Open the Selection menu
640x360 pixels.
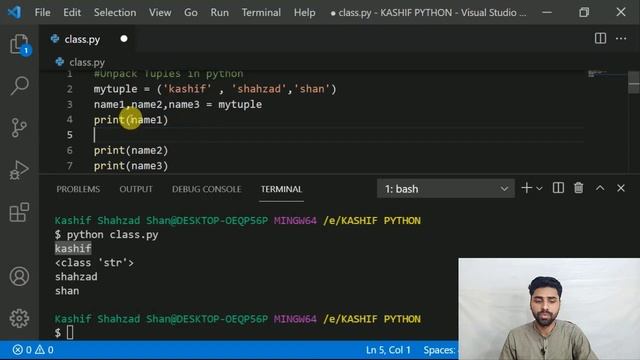tap(115, 13)
